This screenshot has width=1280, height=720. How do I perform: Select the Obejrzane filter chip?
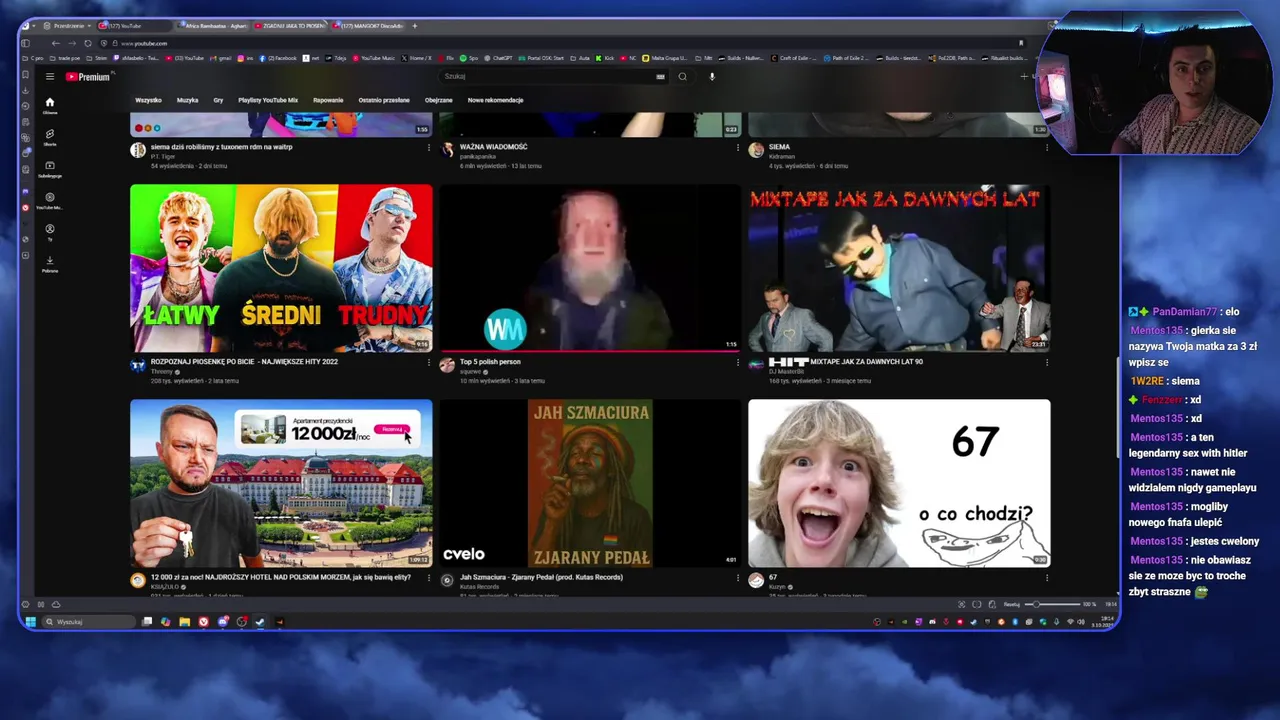[x=438, y=100]
